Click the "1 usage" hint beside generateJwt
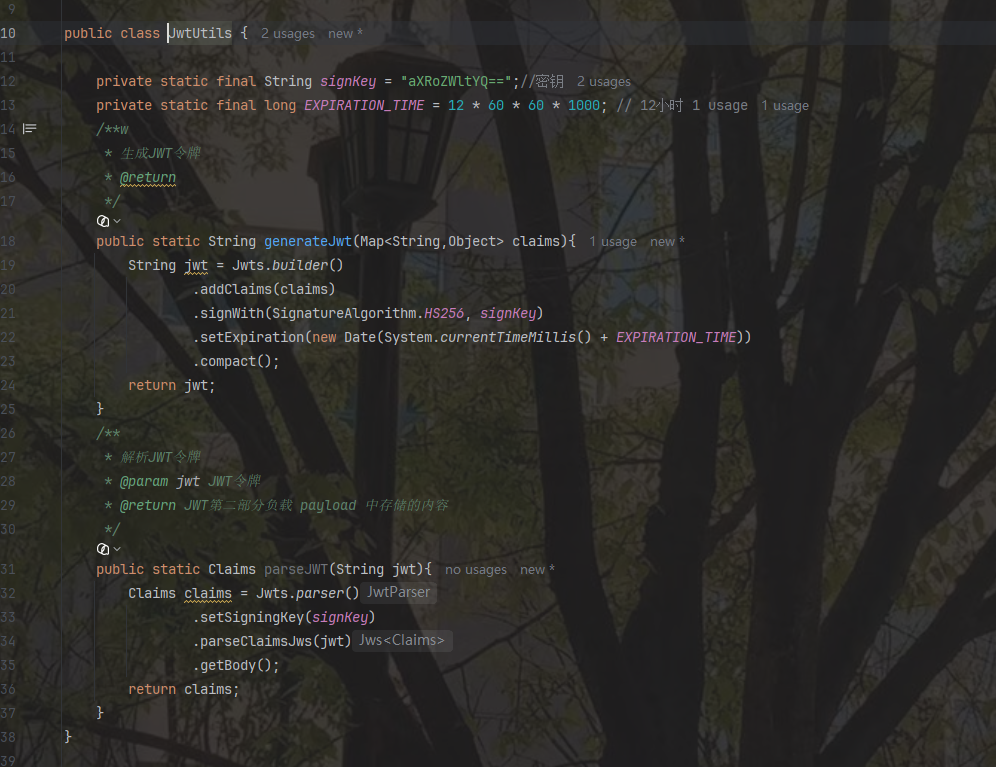Image resolution: width=996 pixels, height=767 pixels. [x=613, y=241]
